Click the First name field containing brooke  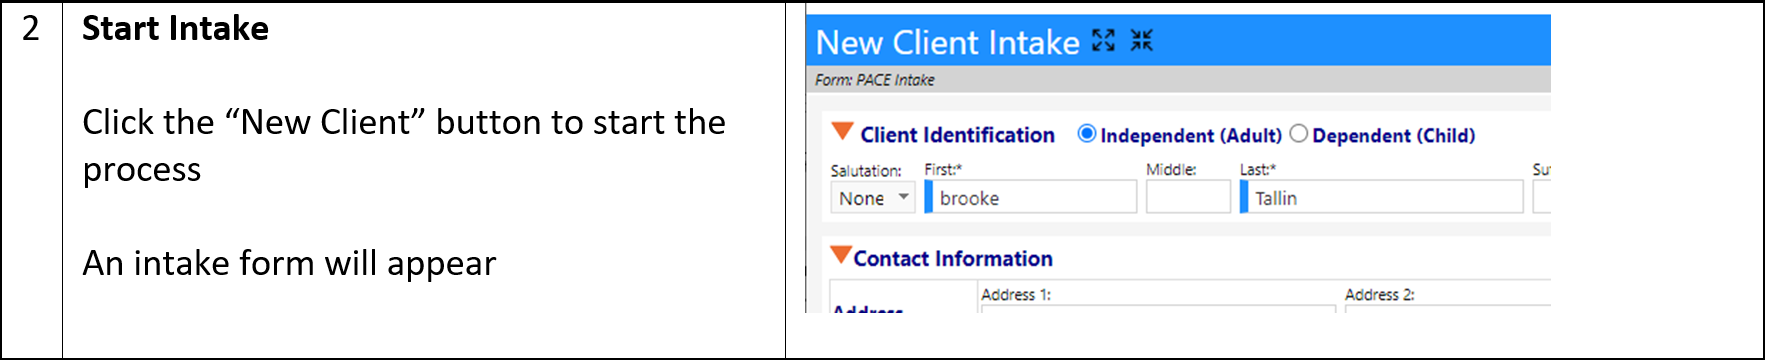[x=1031, y=198]
